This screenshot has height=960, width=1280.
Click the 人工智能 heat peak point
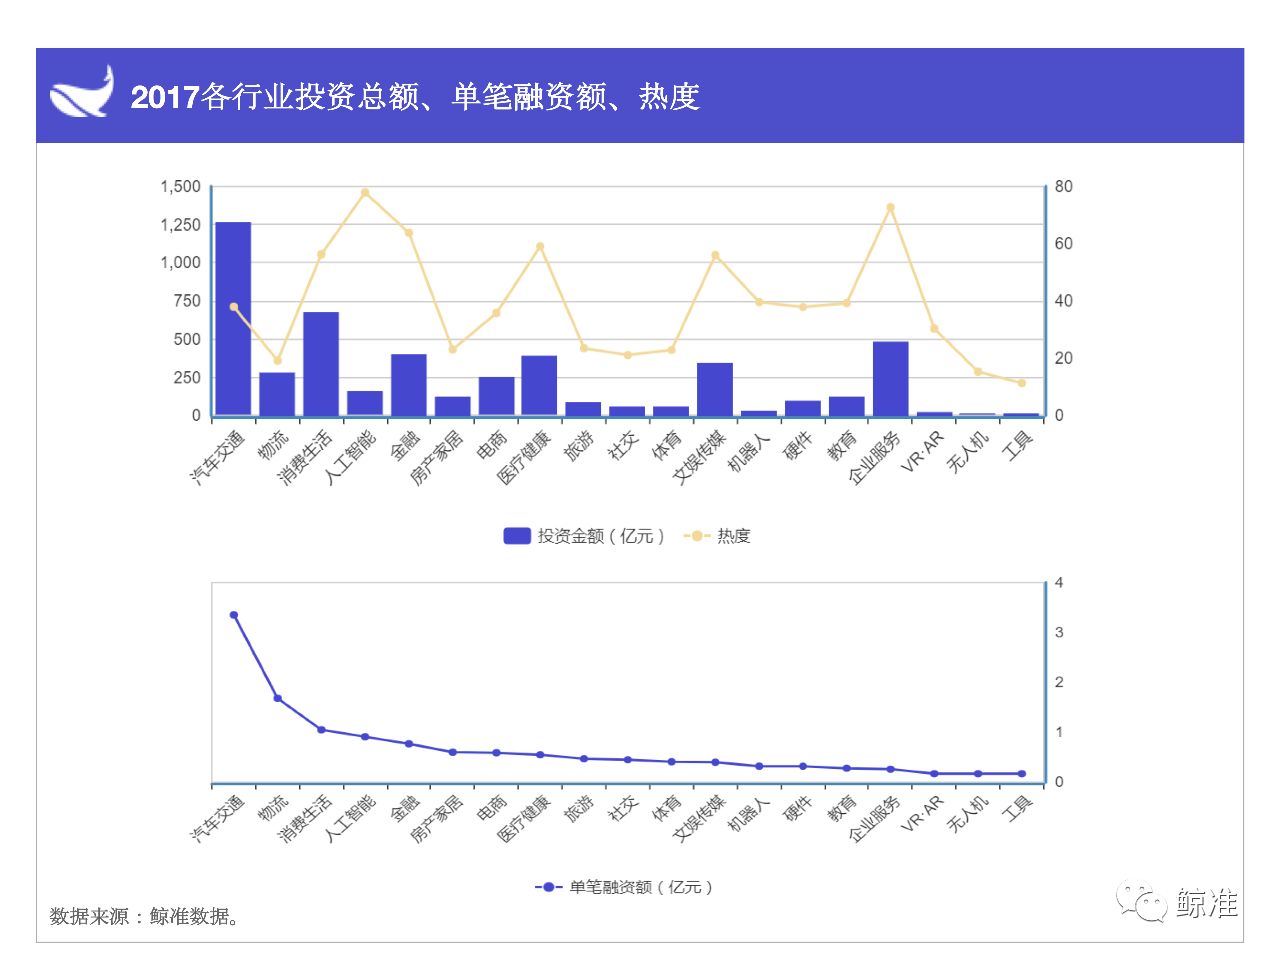(x=365, y=192)
